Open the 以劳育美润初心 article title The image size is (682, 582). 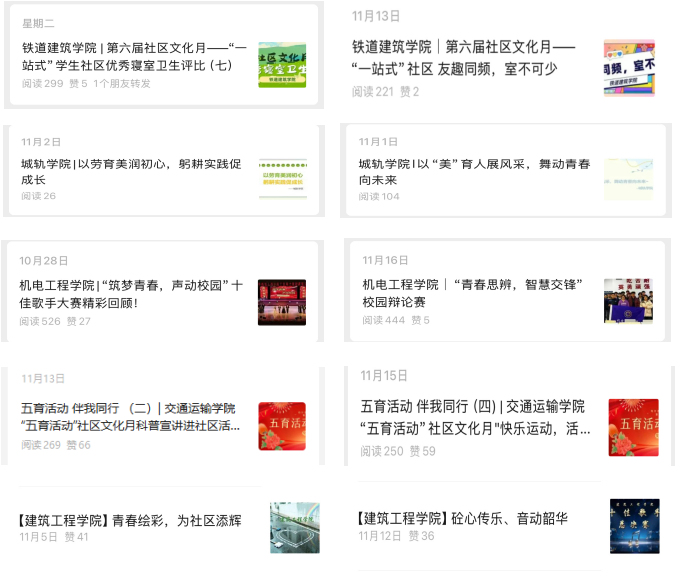tap(131, 171)
